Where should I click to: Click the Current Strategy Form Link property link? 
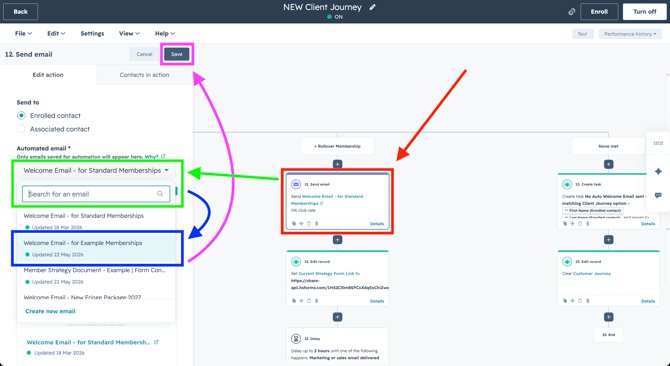point(326,273)
